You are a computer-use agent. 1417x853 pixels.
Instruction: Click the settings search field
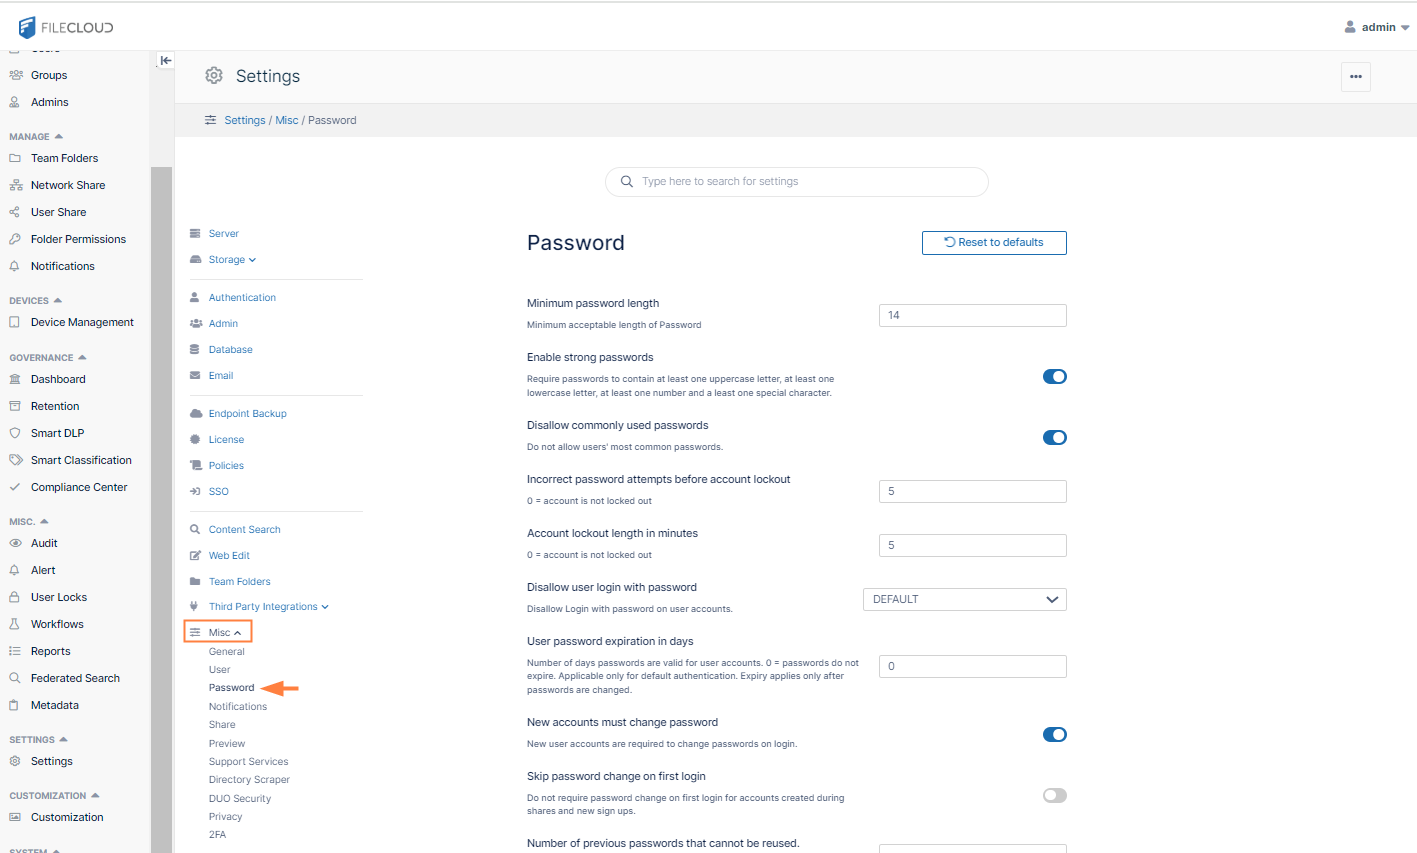coord(796,181)
